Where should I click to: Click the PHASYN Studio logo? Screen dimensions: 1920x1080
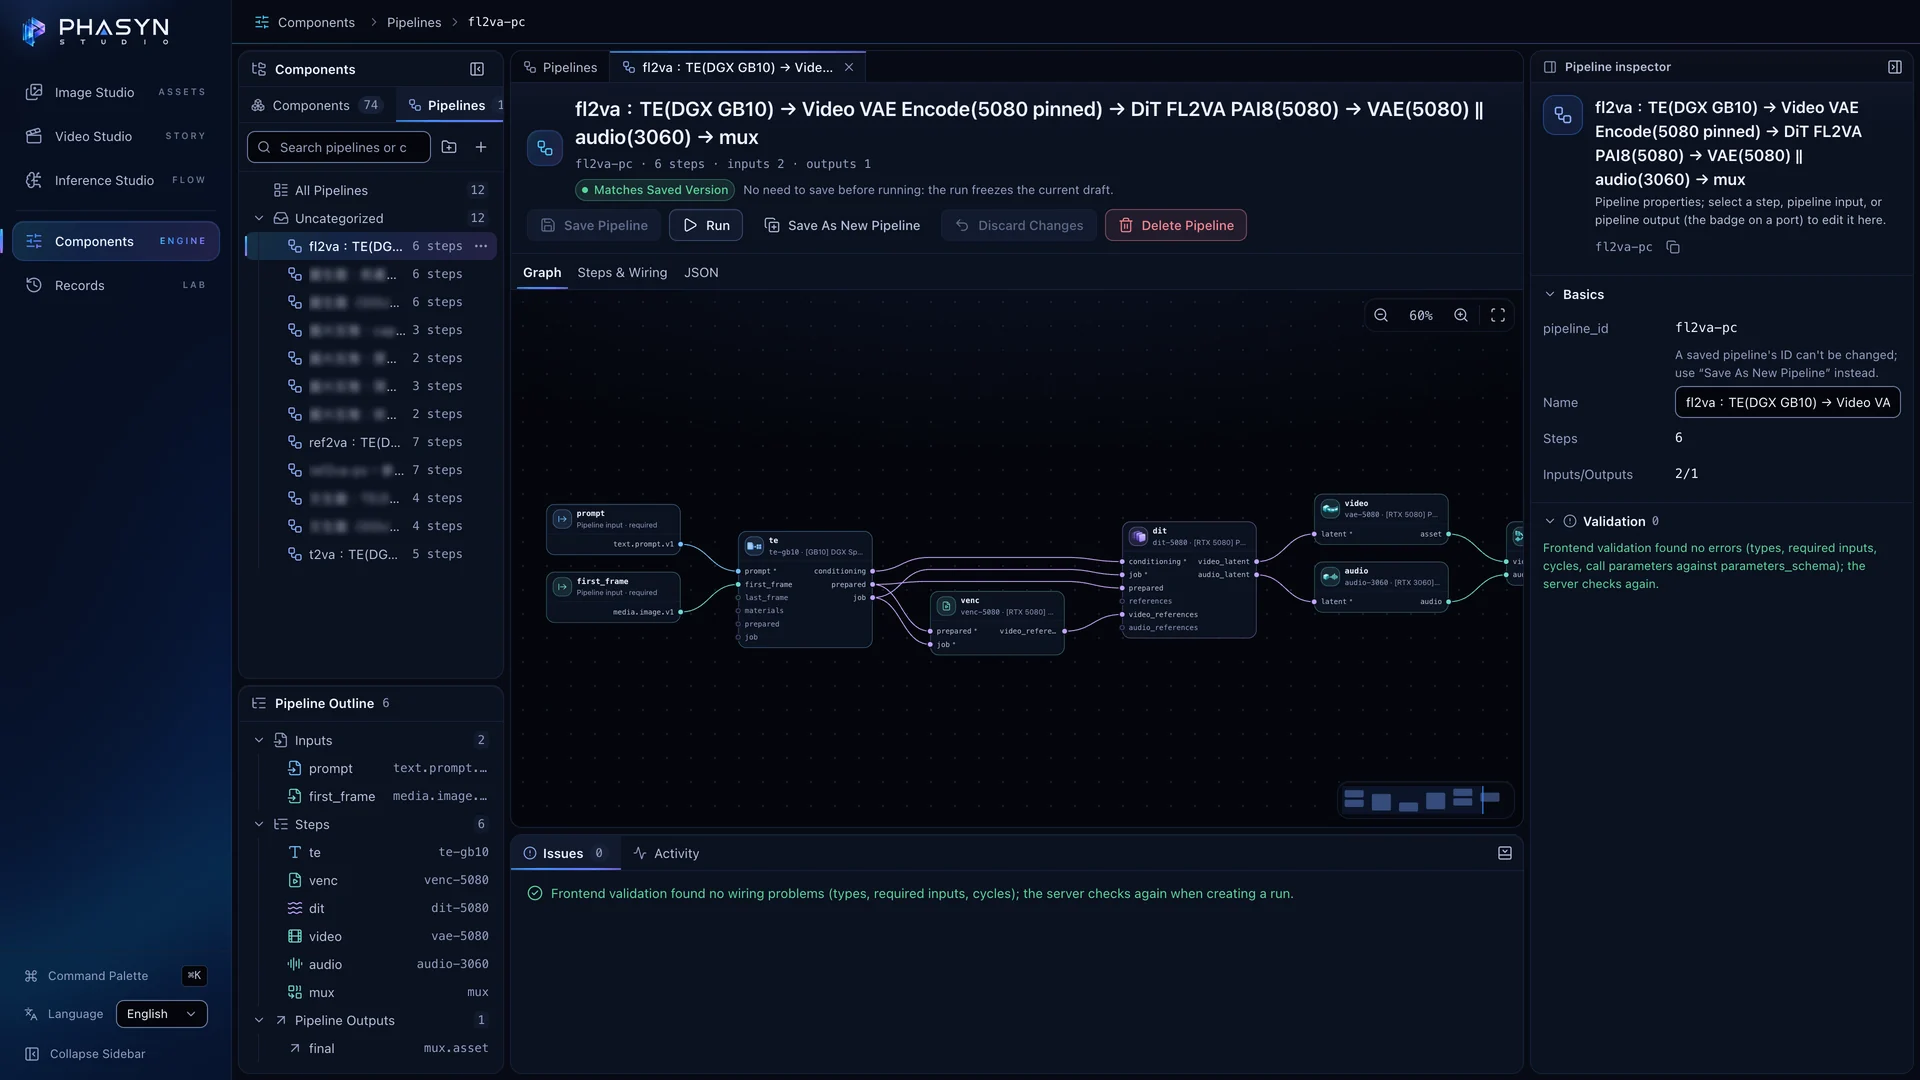pyautogui.click(x=96, y=30)
